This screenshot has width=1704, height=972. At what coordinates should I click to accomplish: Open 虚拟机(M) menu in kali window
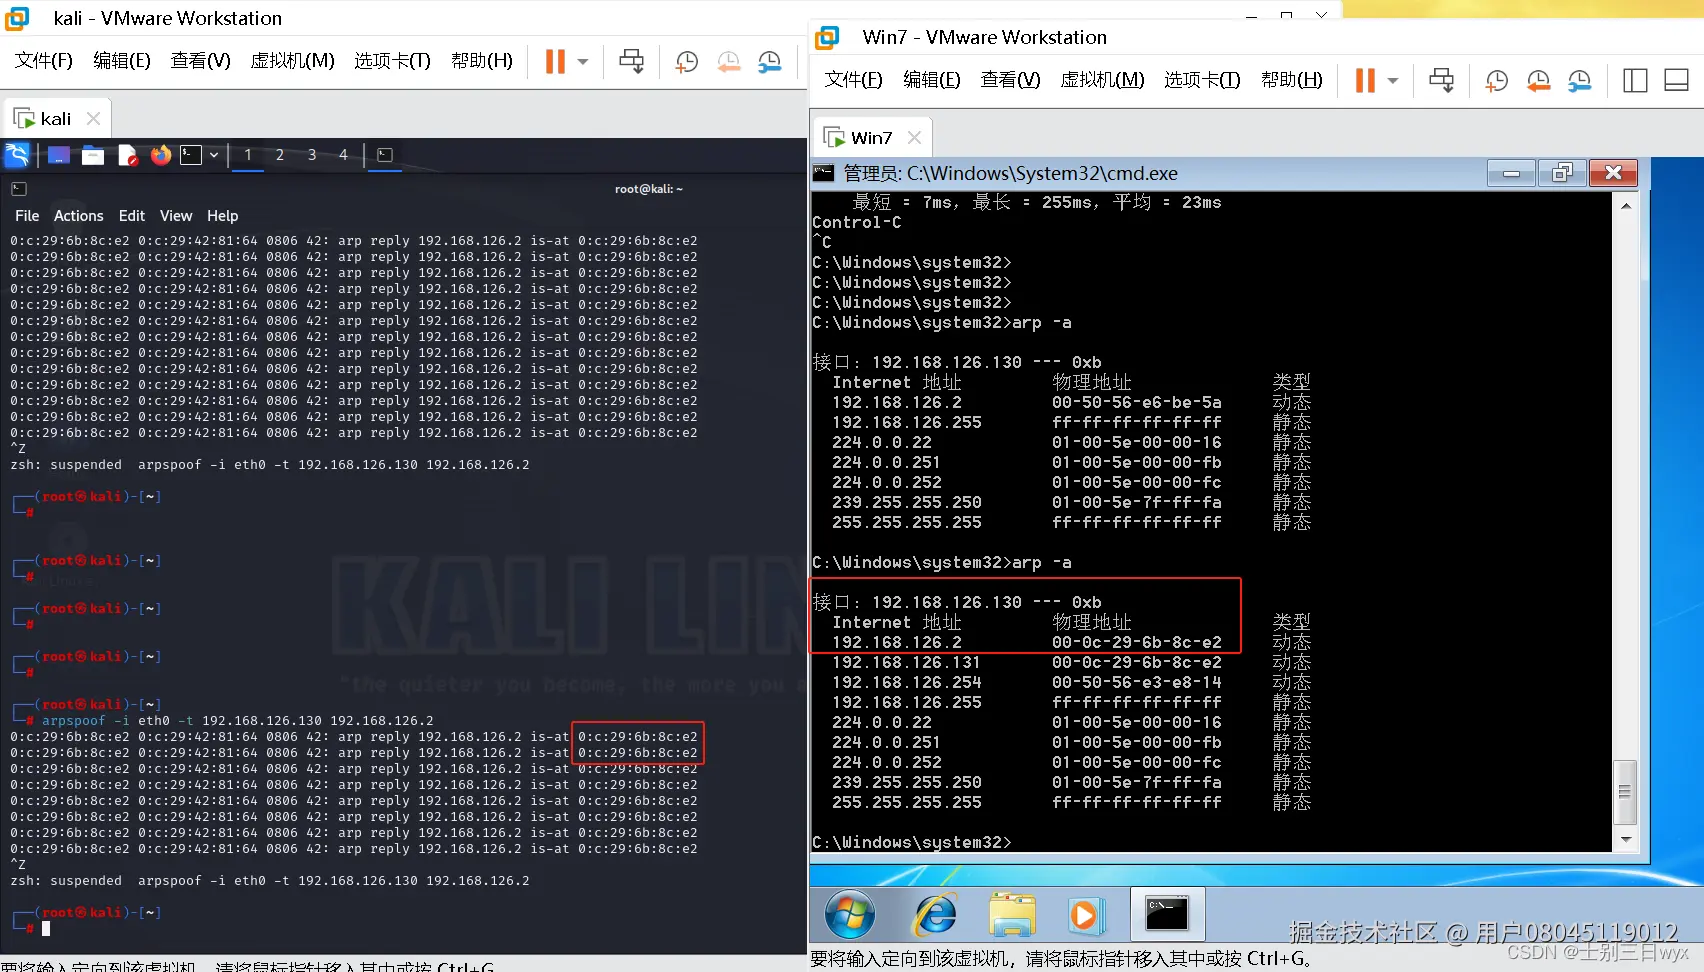point(292,61)
